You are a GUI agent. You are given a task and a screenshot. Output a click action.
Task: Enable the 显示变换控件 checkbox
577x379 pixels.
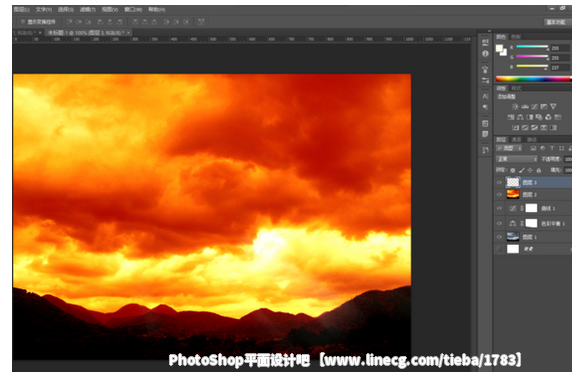23,22
